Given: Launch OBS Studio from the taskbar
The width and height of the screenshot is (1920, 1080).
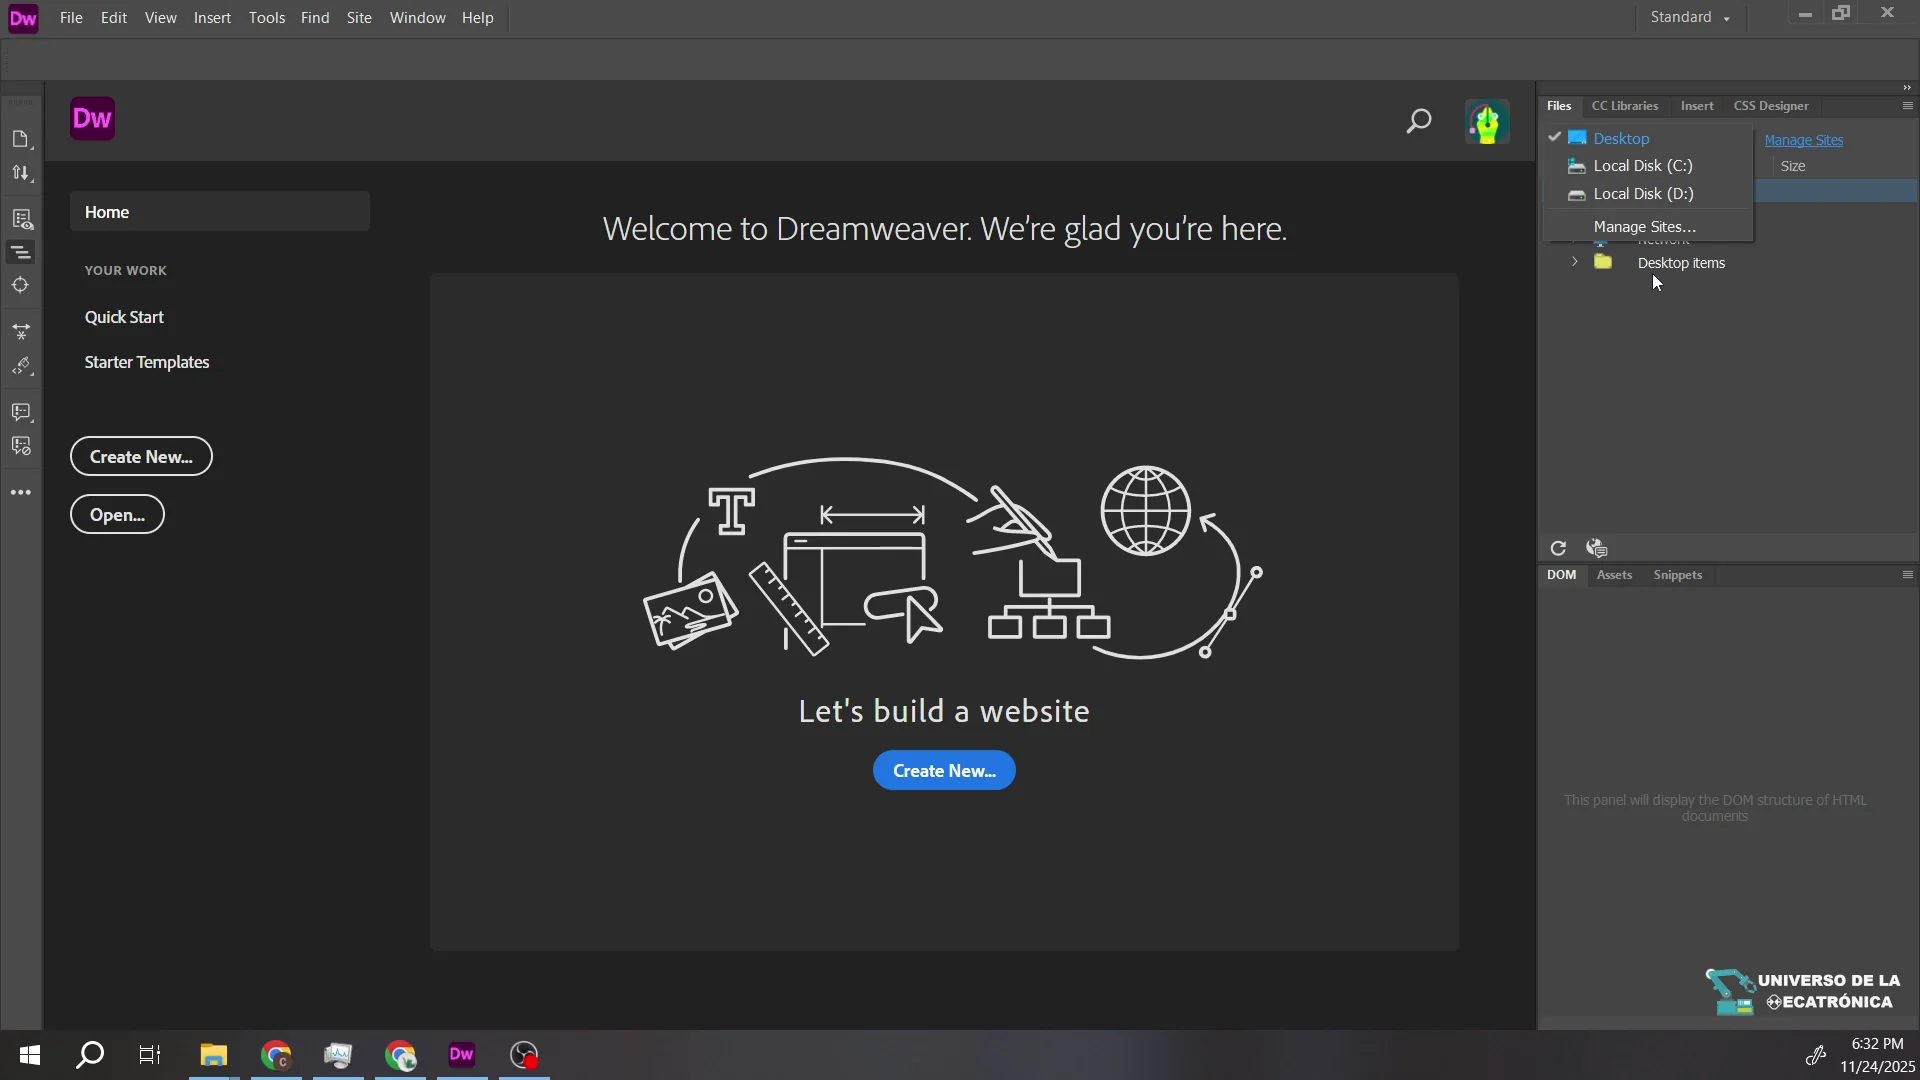Looking at the screenshot, I should 524,1055.
